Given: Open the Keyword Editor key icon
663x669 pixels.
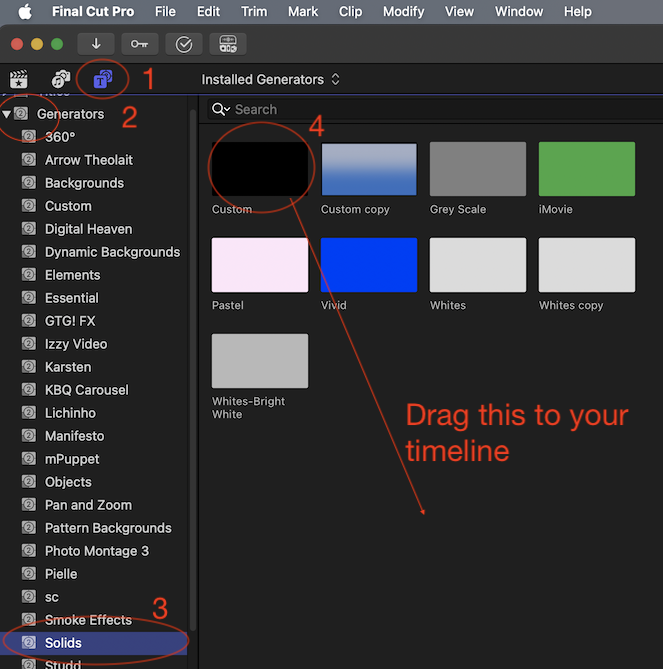Looking at the screenshot, I should point(139,44).
